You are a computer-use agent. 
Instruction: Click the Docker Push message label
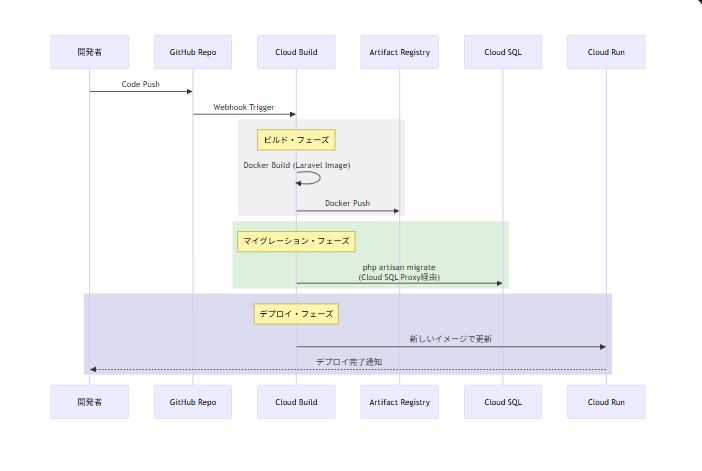[347, 203]
